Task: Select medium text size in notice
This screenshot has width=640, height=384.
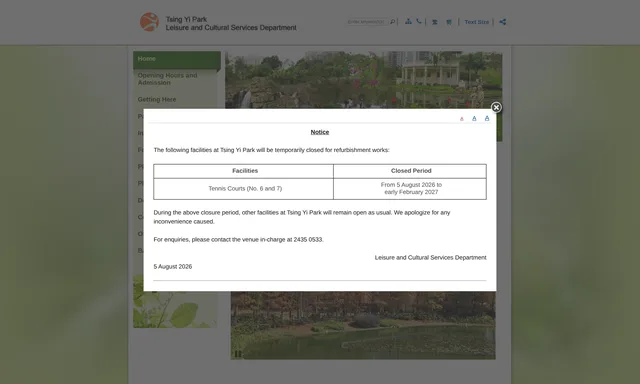Action: (474, 118)
